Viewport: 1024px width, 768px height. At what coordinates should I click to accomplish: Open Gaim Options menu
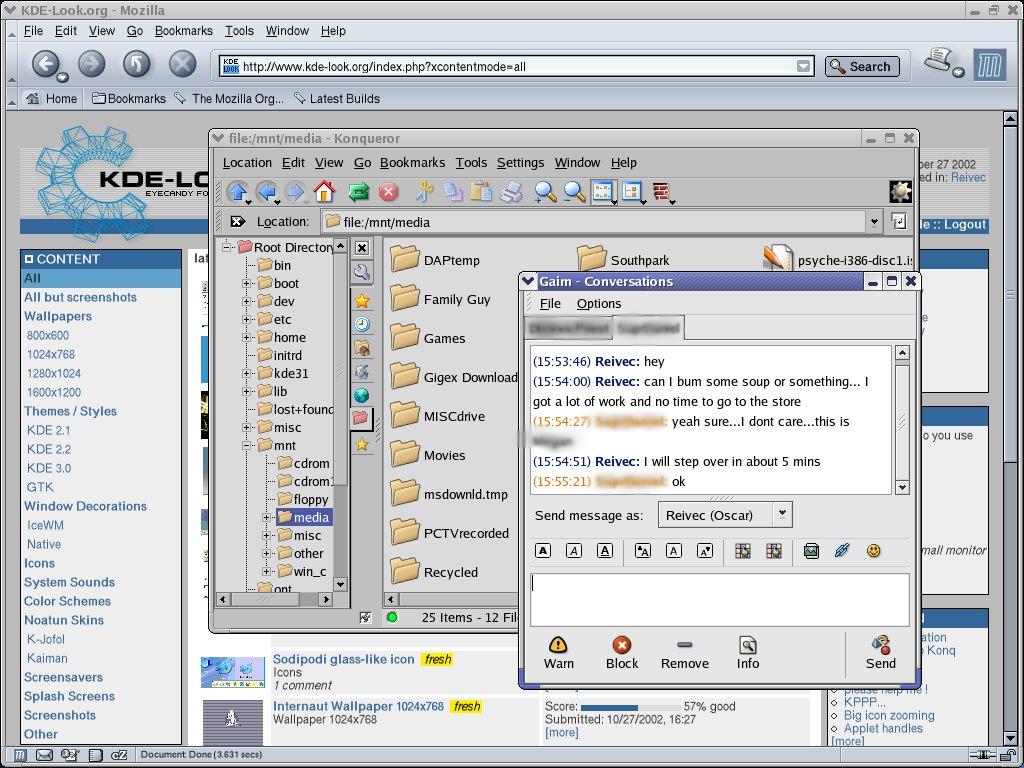[599, 304]
